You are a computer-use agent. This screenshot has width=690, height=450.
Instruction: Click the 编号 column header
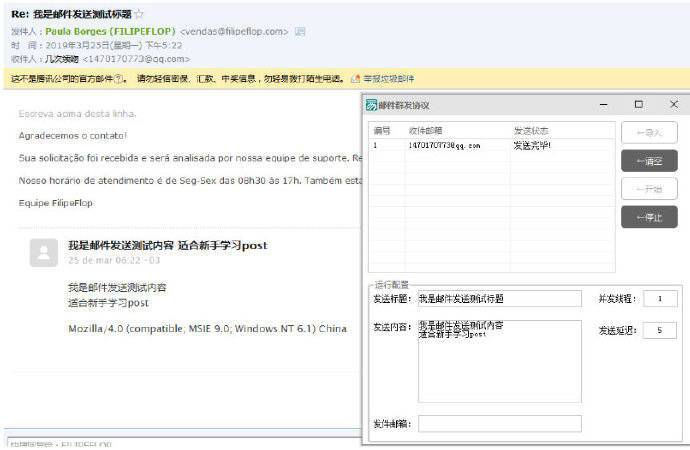tap(382, 131)
